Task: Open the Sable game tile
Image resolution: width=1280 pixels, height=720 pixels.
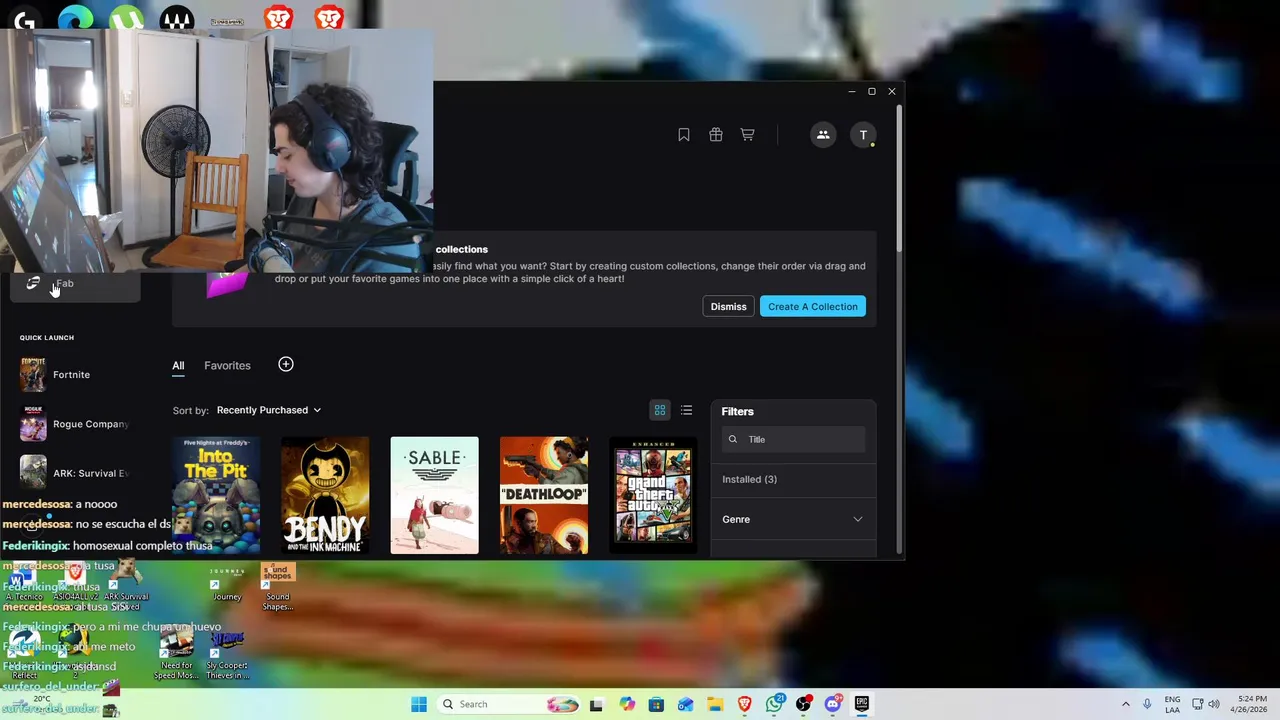Action: (x=434, y=495)
